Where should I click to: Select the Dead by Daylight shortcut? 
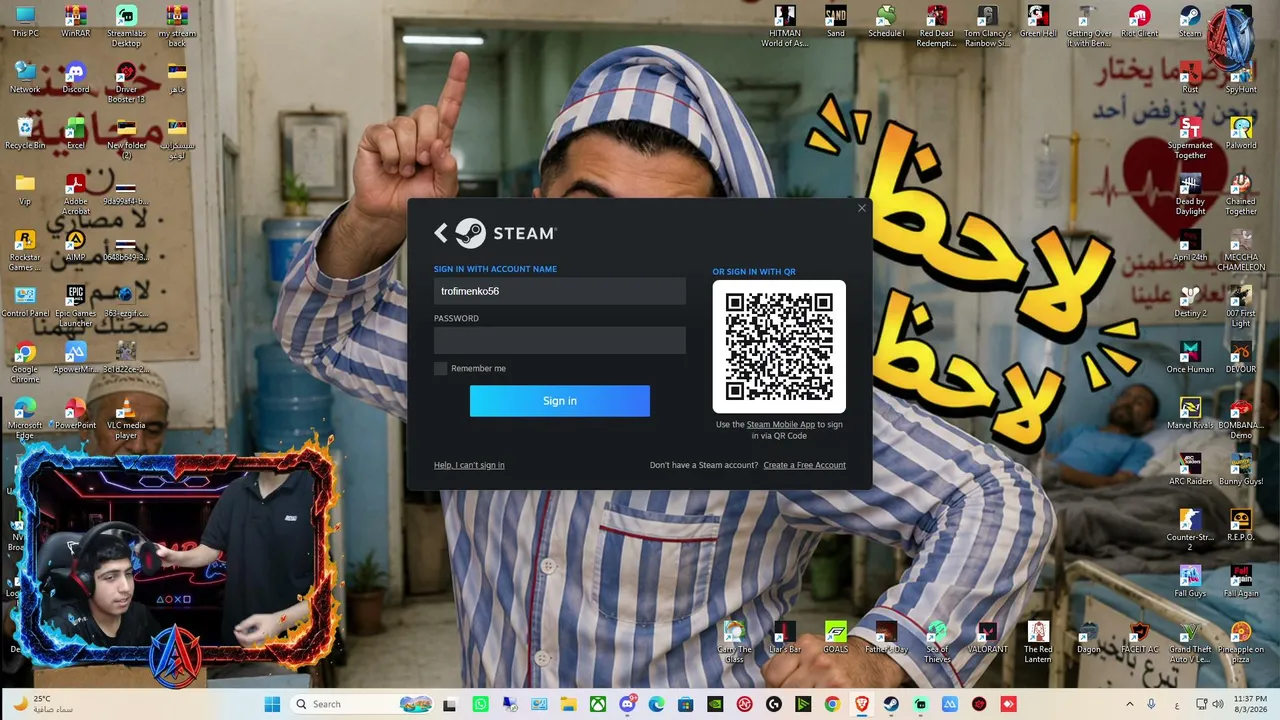coord(1190,195)
